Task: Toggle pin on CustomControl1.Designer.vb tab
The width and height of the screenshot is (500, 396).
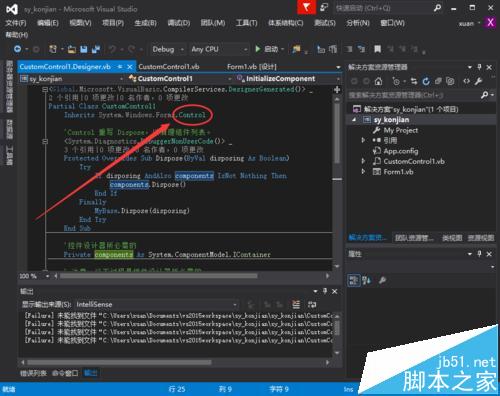Action: (x=120, y=67)
